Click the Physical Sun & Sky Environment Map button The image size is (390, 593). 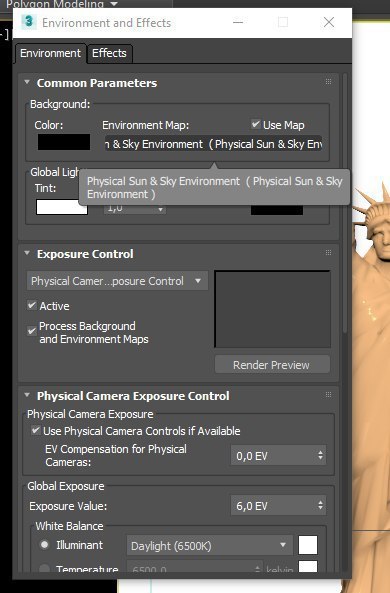point(213,144)
